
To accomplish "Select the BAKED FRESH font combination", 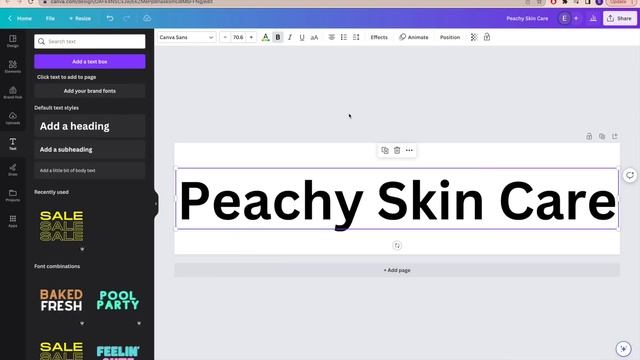I will pos(61,300).
